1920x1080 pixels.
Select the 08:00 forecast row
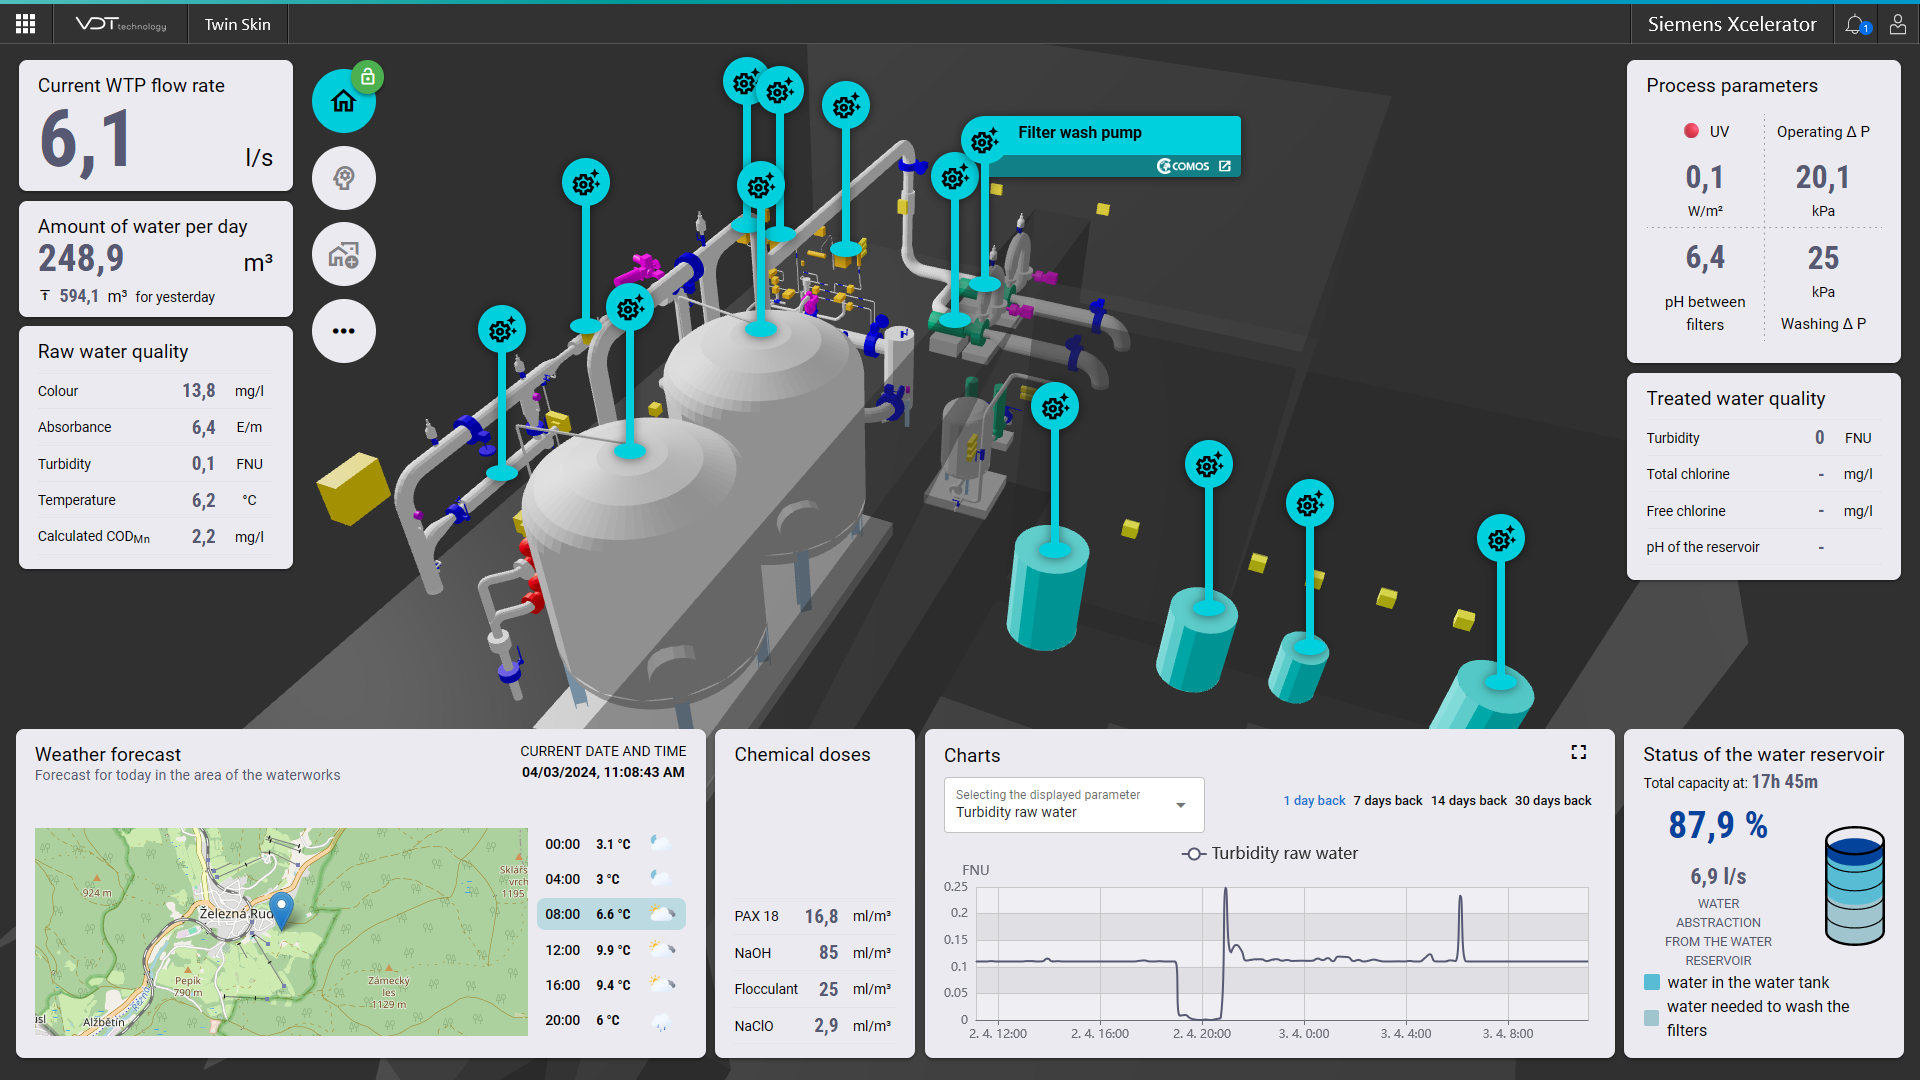coord(610,914)
